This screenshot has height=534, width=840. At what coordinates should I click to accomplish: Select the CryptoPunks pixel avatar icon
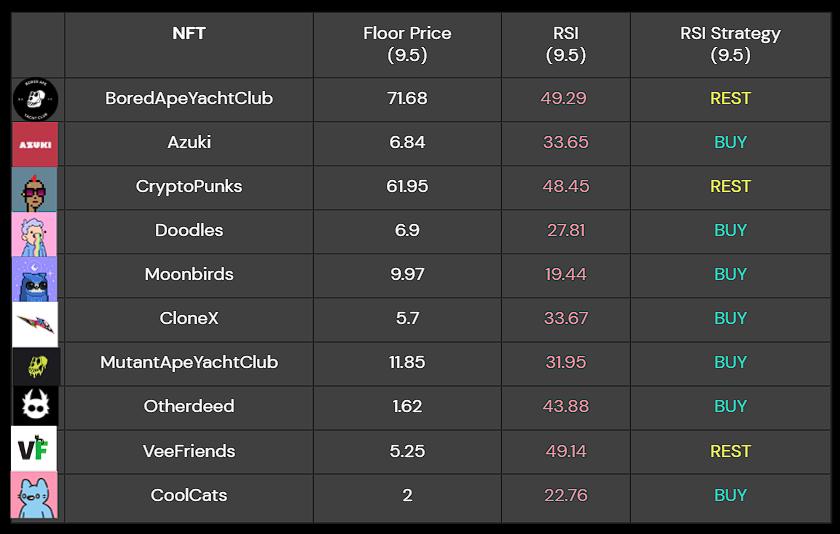click(x=34, y=189)
